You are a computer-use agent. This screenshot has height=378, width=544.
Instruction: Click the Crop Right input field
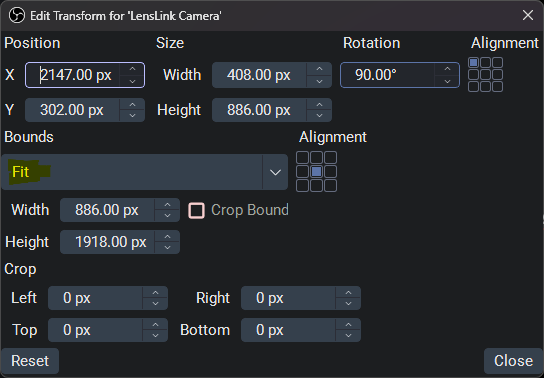(301, 298)
